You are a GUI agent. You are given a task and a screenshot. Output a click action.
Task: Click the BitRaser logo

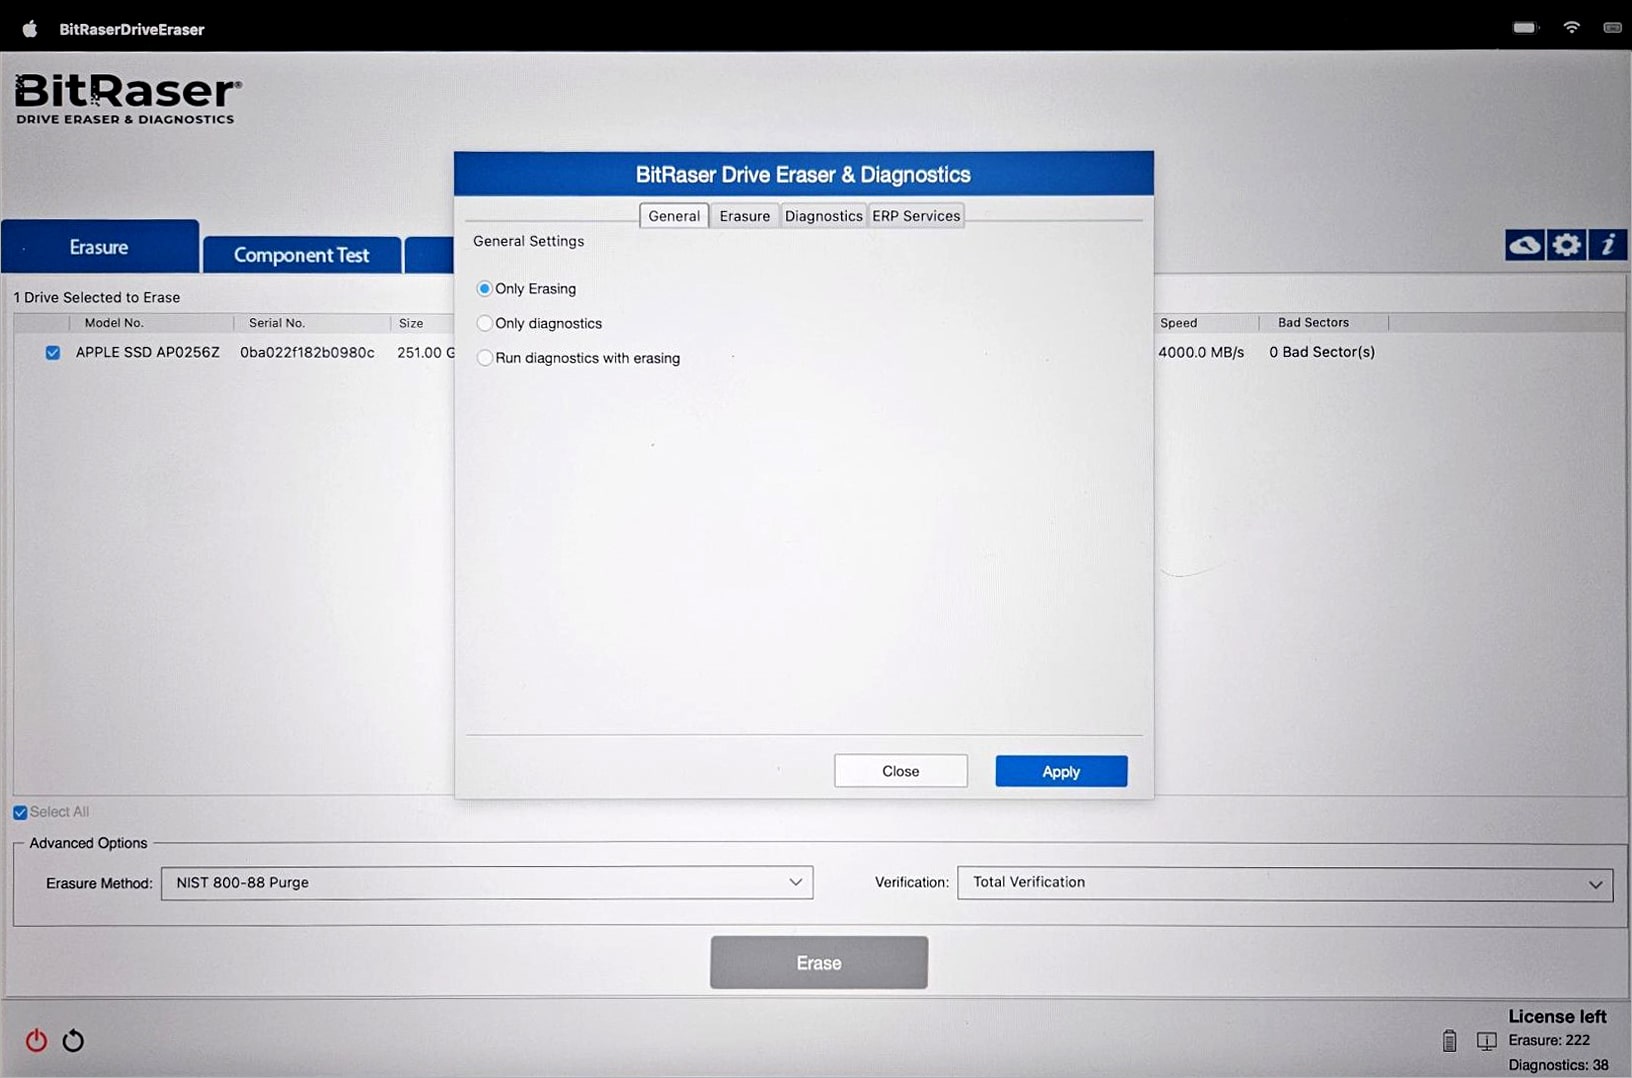(127, 98)
